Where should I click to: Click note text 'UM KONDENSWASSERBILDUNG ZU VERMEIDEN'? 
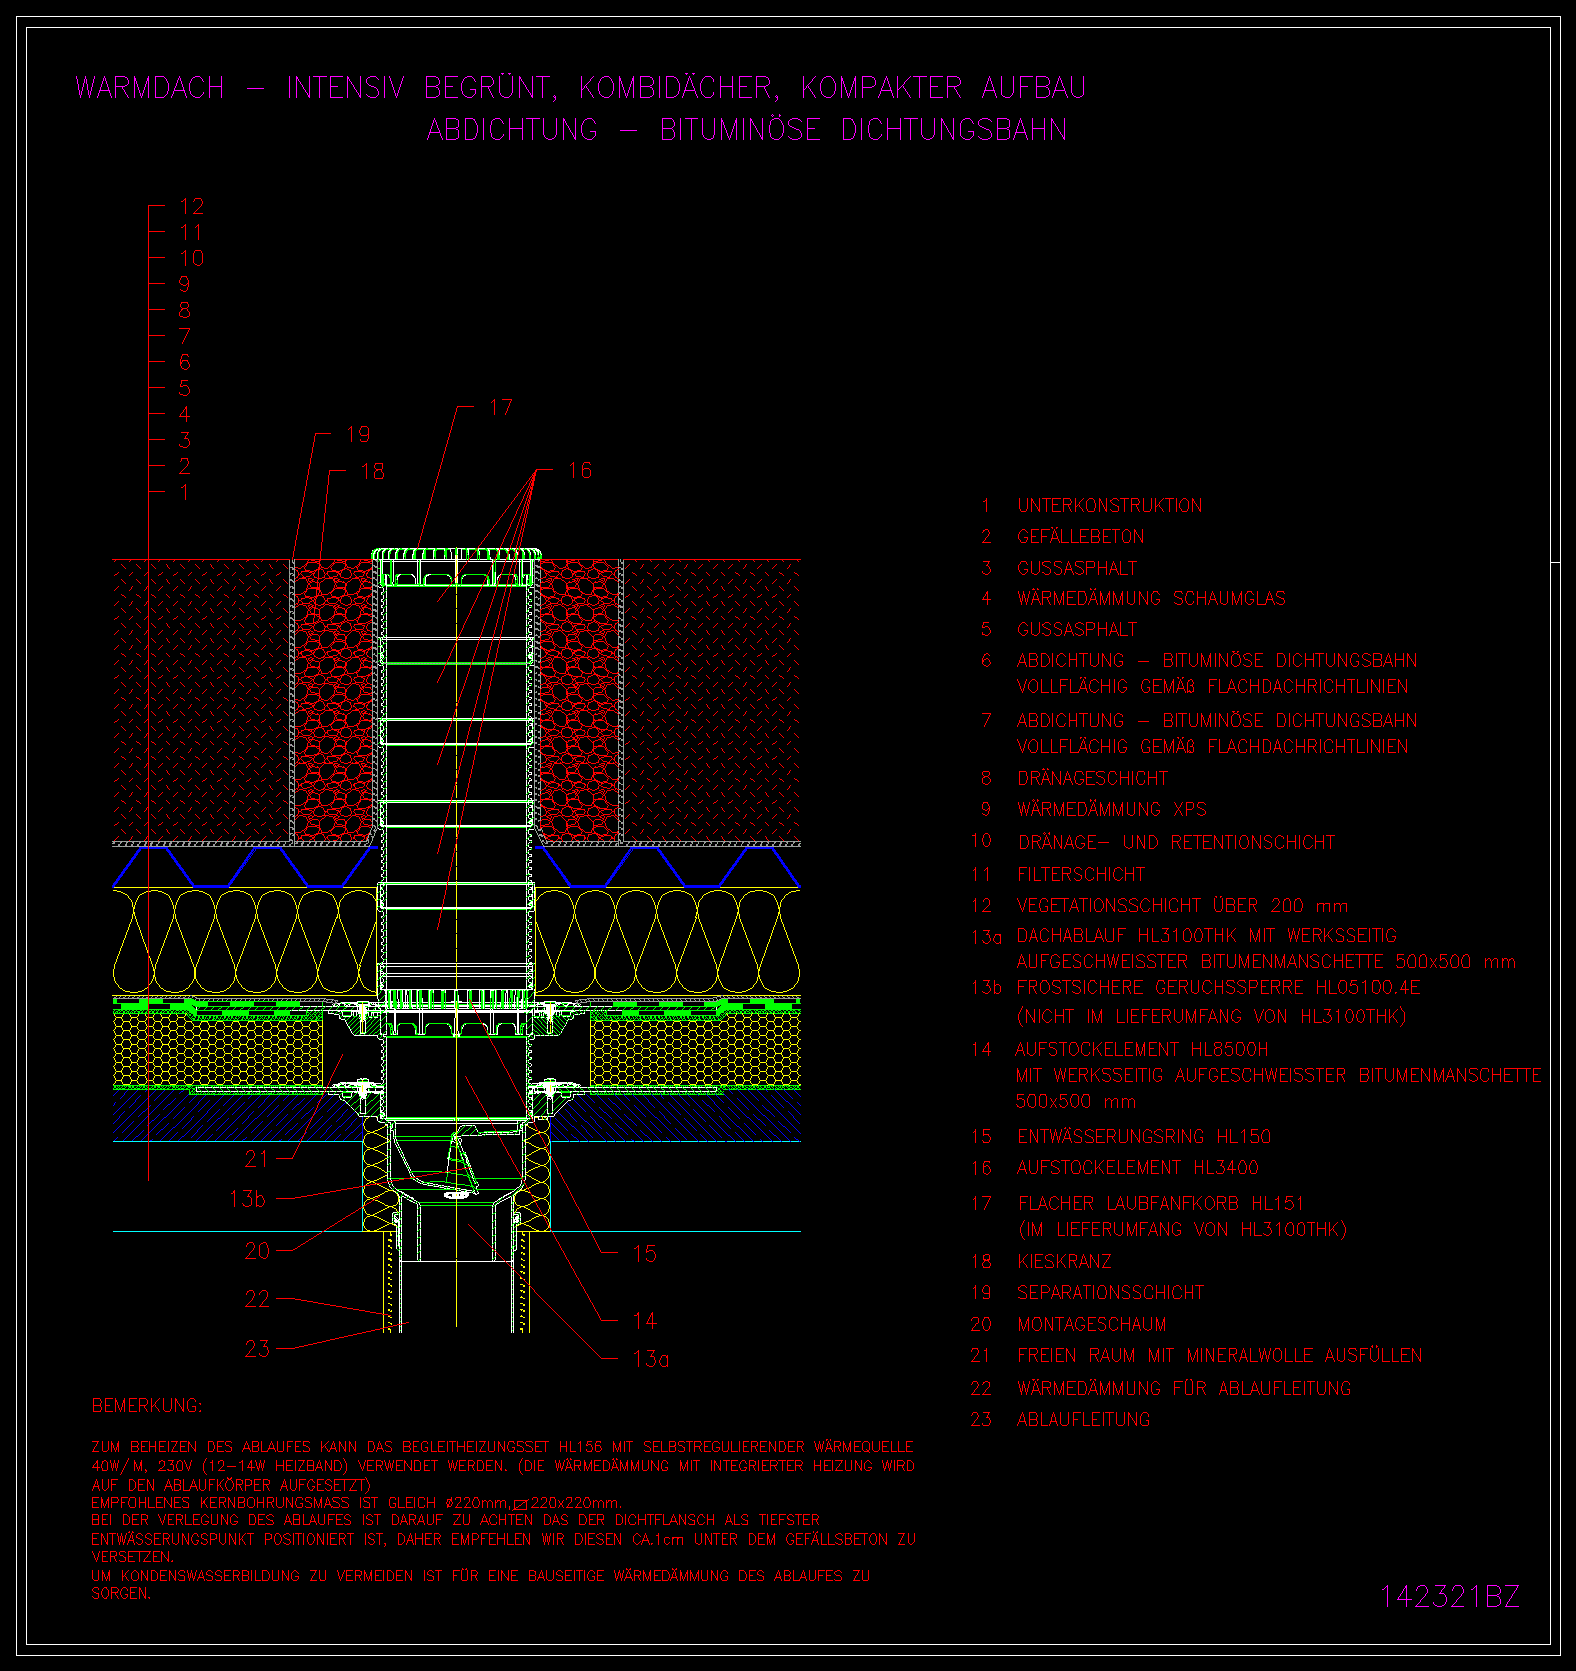252,1575
